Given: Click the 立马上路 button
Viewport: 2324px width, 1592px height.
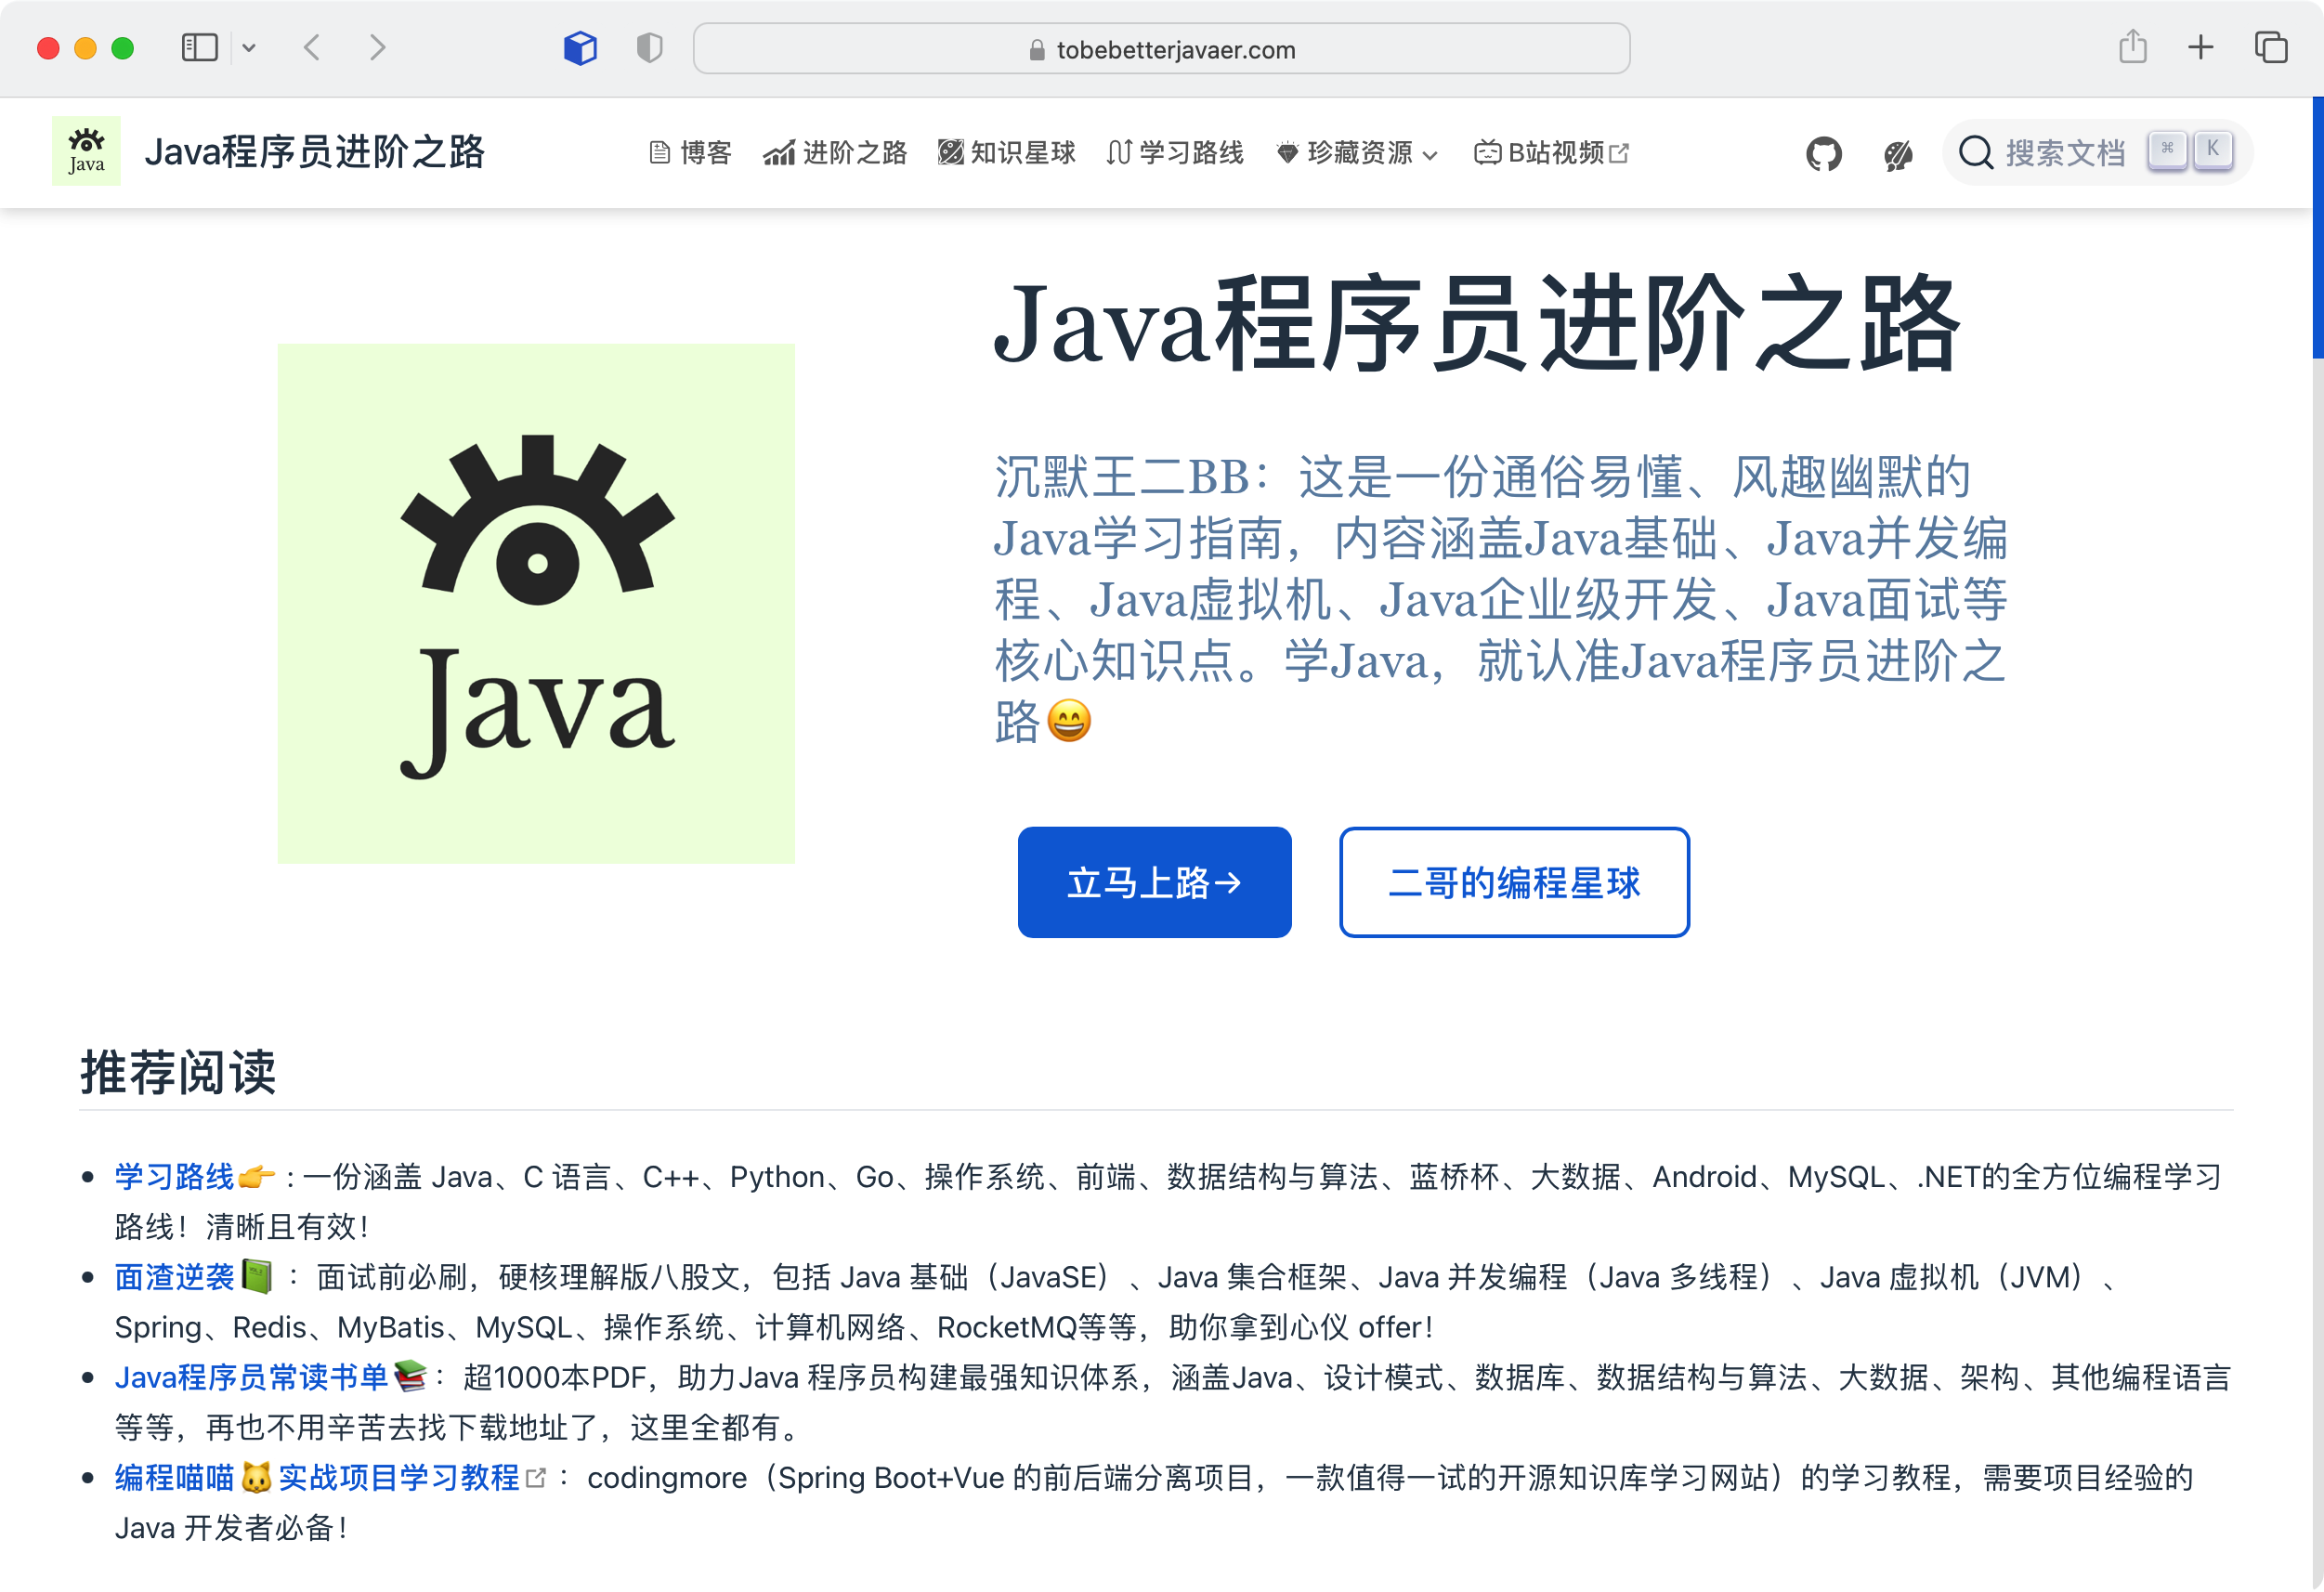Looking at the screenshot, I should tap(1154, 882).
